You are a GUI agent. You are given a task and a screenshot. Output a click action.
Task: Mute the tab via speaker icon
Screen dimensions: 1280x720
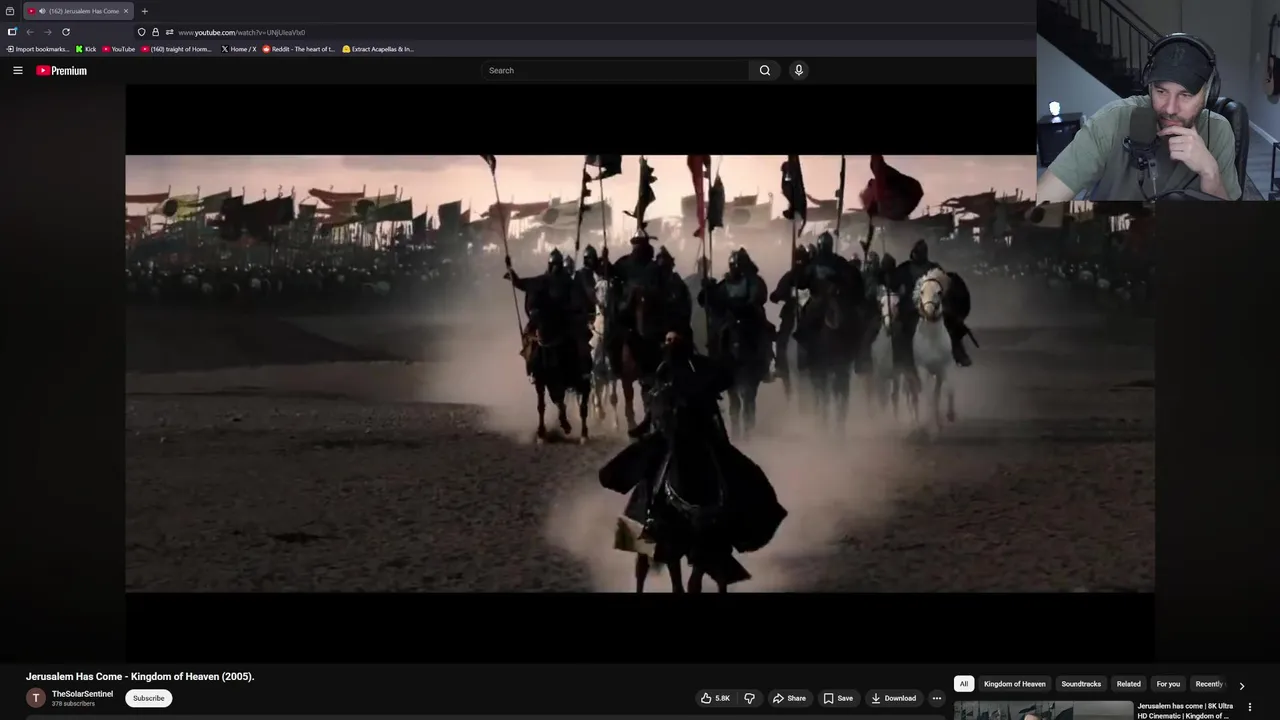(42, 11)
